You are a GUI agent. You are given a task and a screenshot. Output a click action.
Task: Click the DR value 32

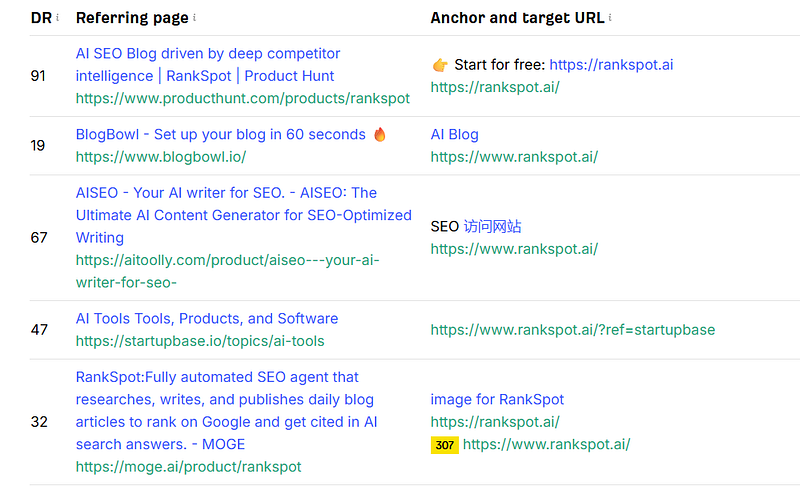39,422
